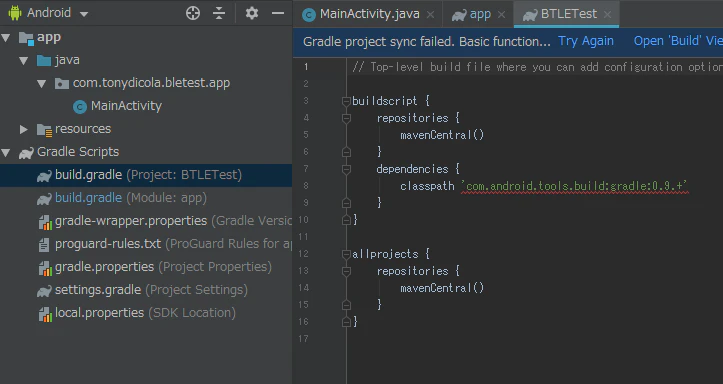
Task: Click the Android robot icon in panel header
Action: point(15,13)
